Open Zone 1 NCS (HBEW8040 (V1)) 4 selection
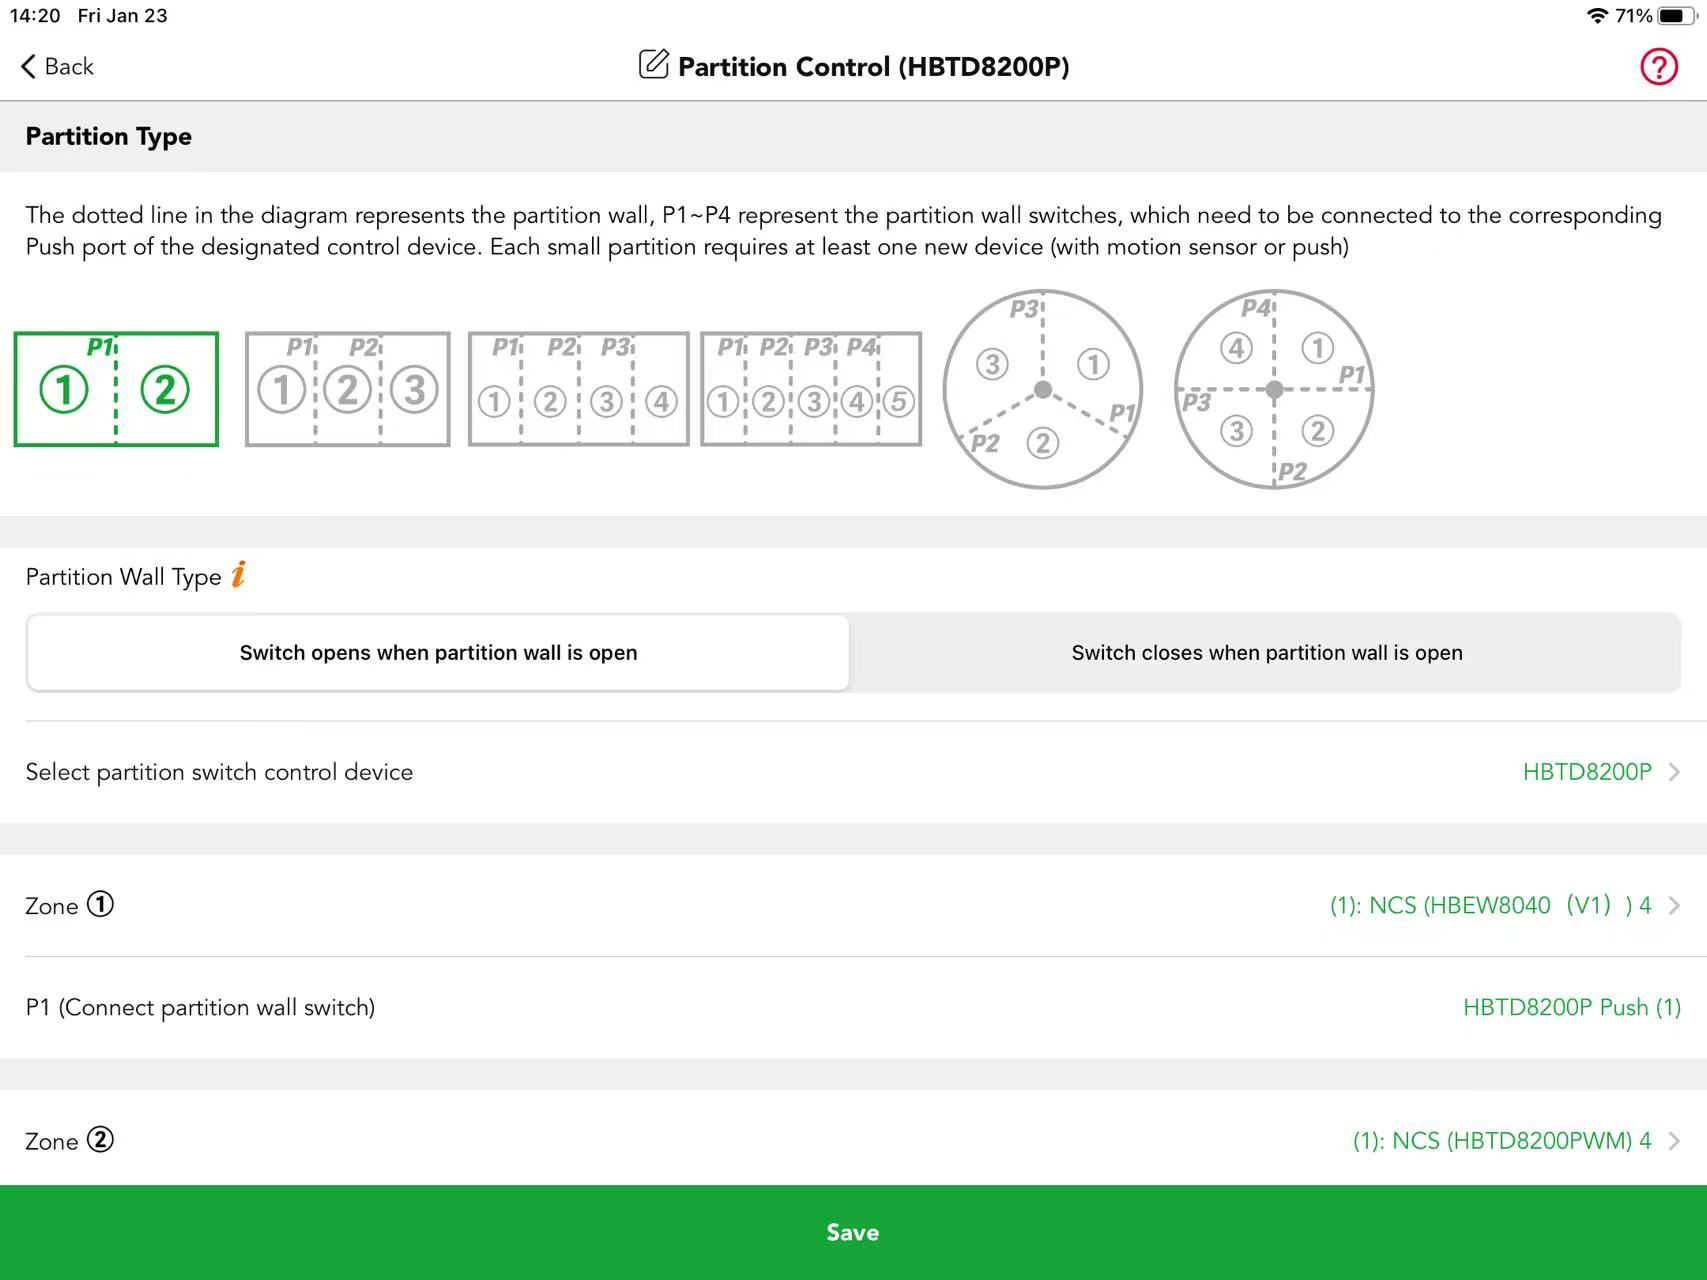 pyautogui.click(x=1490, y=906)
